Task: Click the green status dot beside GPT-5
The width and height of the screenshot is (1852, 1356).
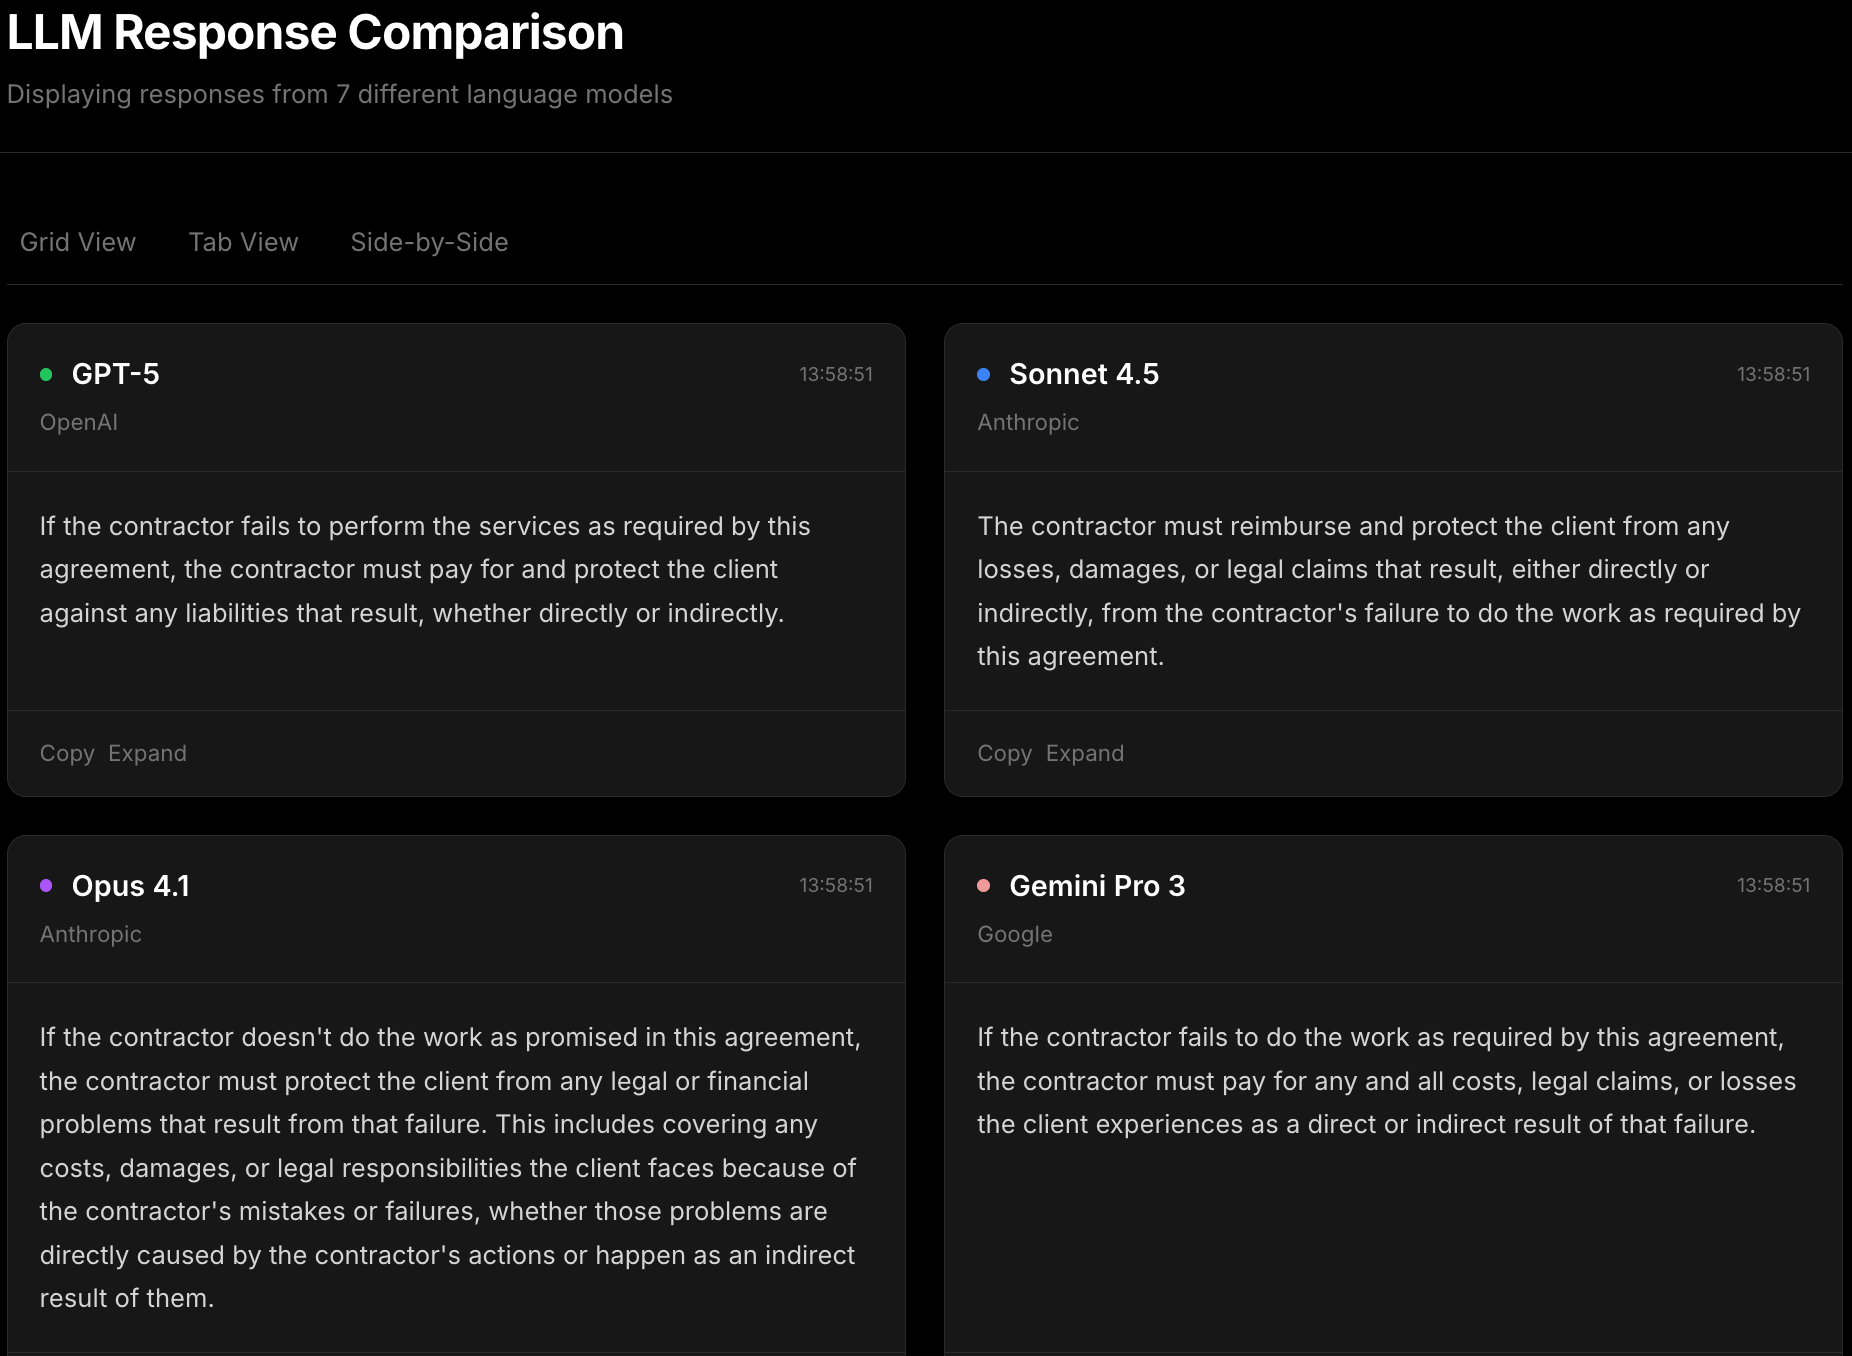Action: tap(46, 375)
